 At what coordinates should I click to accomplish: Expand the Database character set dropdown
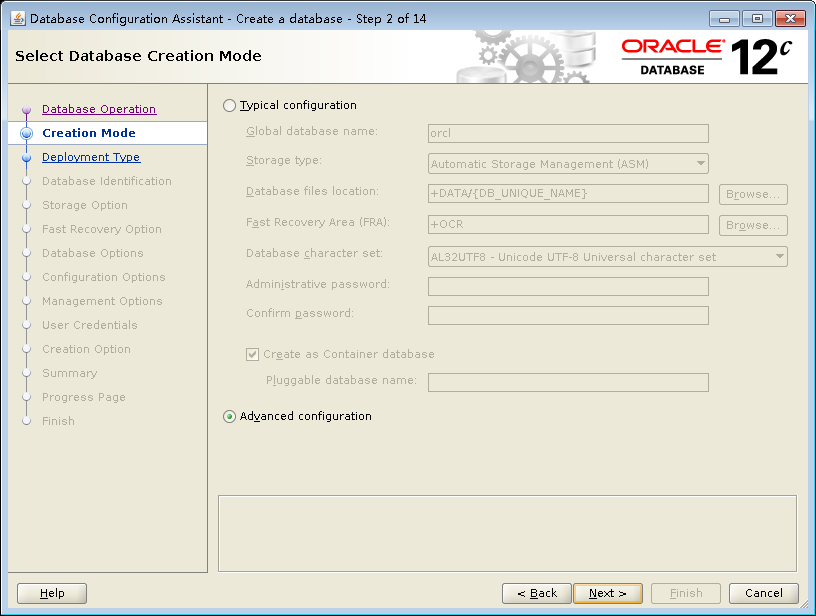click(607, 257)
